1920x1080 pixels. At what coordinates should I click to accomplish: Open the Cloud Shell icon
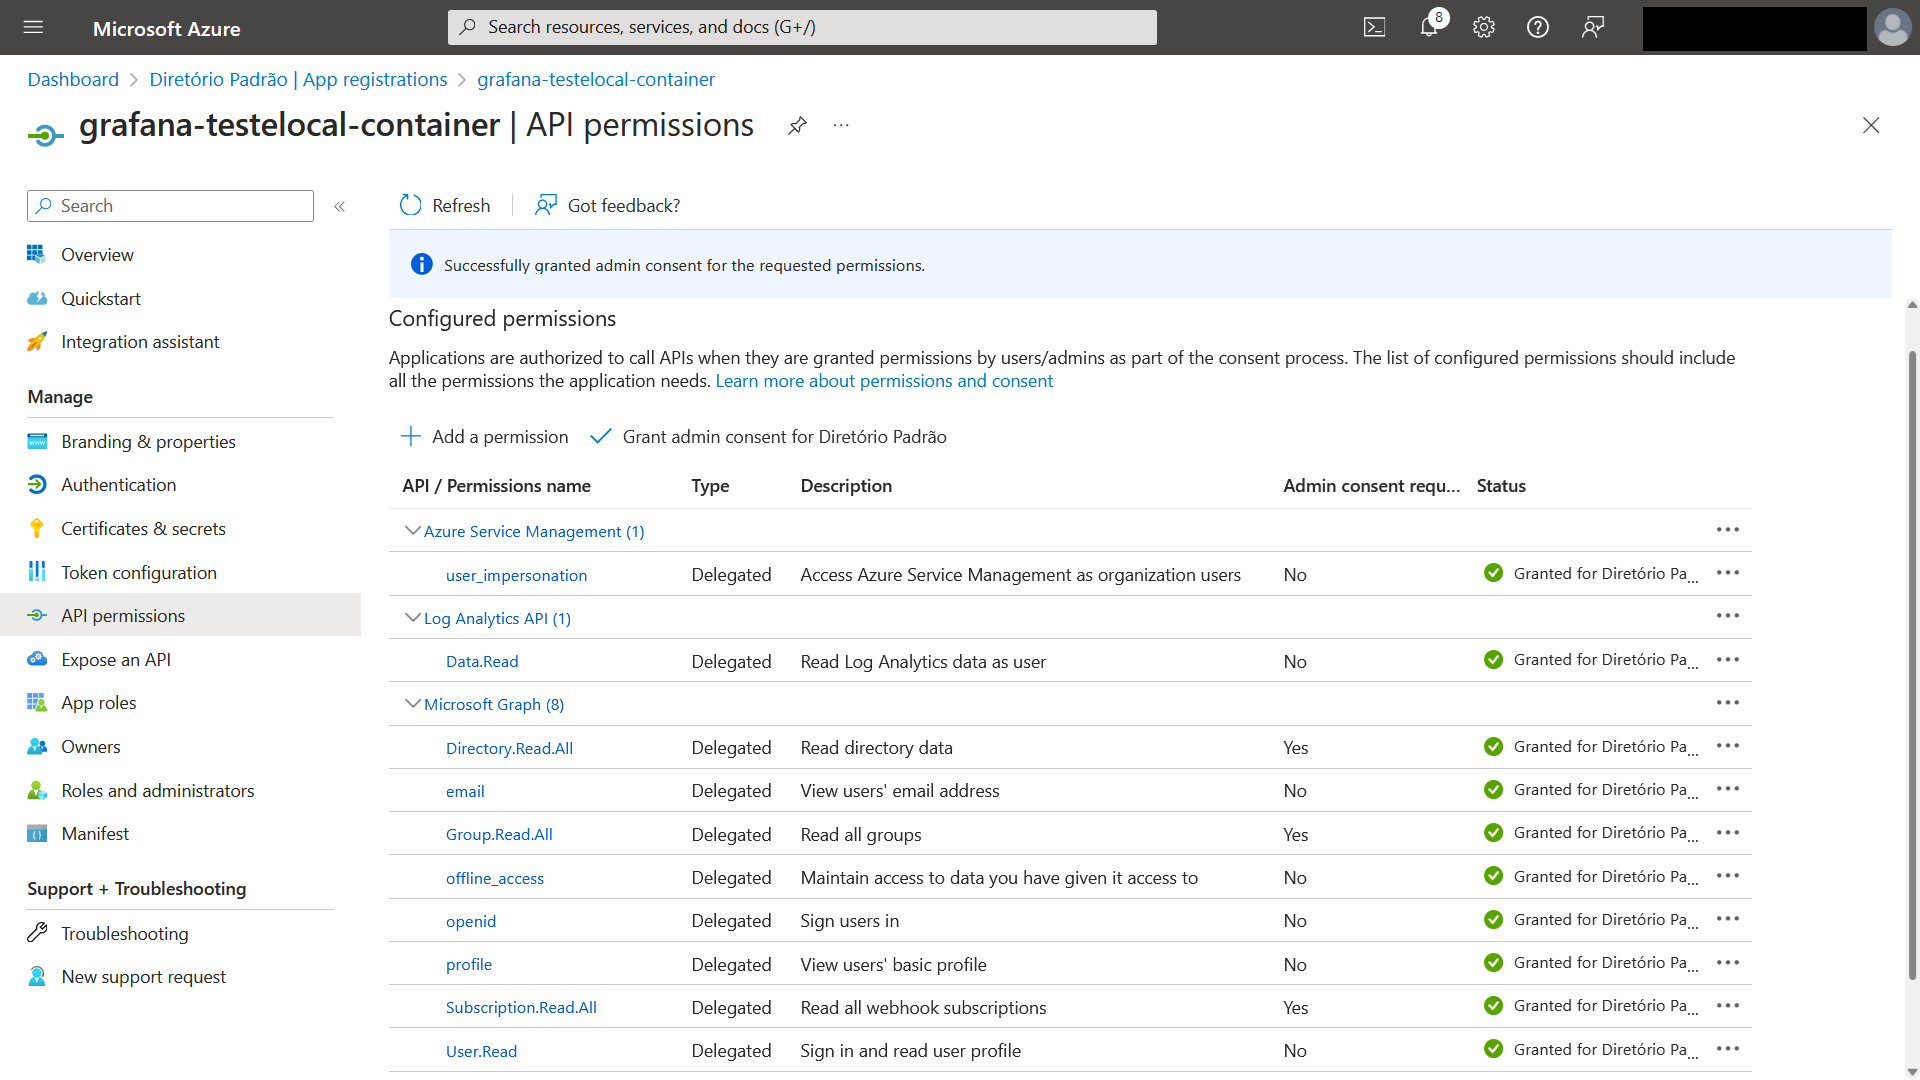[1374, 28]
